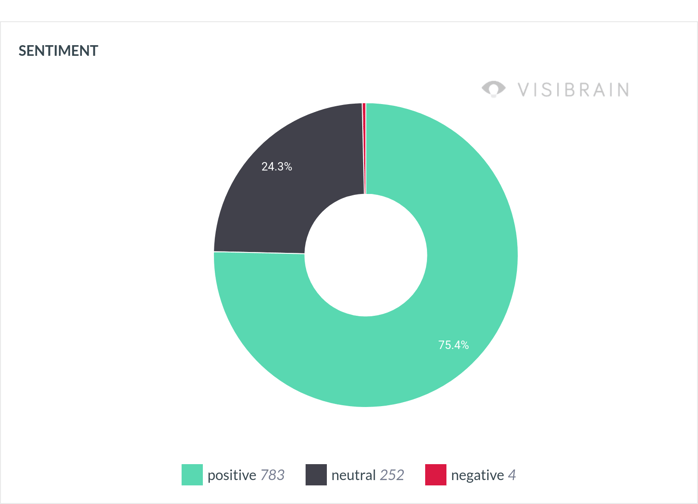This screenshot has height=504, width=698.
Task: Click the 75.4% data label
Action: 453,345
